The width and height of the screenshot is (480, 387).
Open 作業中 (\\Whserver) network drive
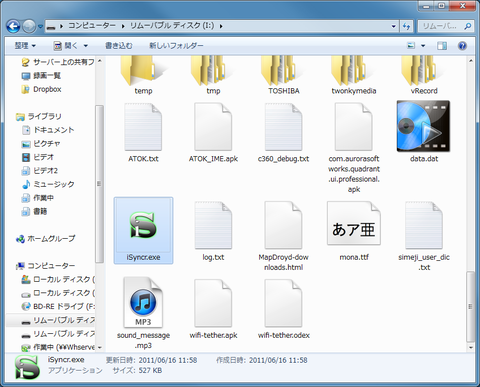click(x=58, y=347)
